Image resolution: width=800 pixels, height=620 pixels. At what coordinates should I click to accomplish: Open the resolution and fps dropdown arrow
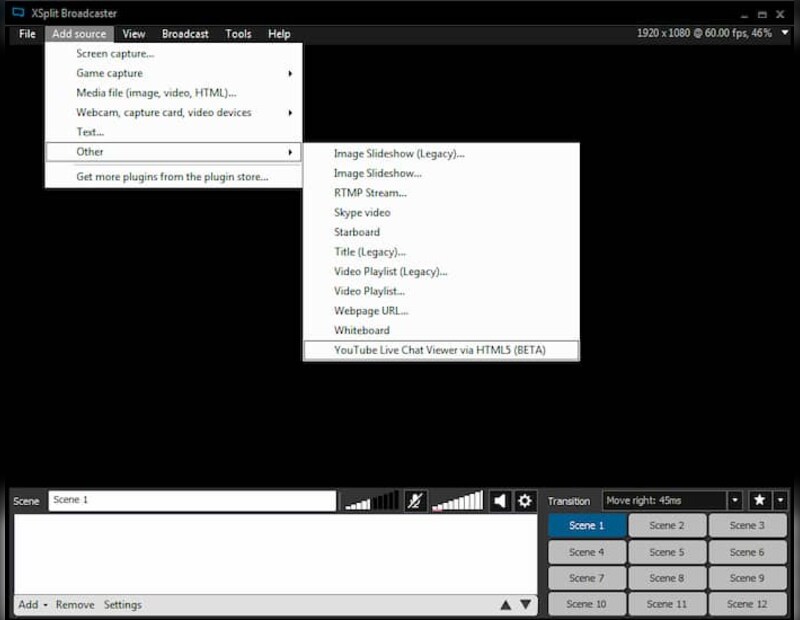[785, 33]
